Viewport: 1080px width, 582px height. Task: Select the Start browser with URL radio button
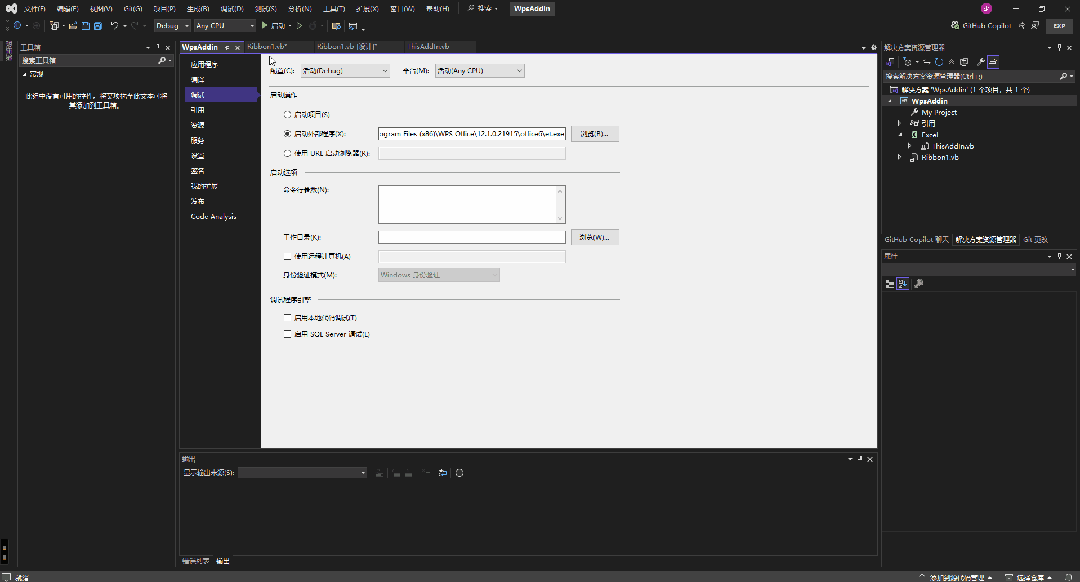pos(287,153)
